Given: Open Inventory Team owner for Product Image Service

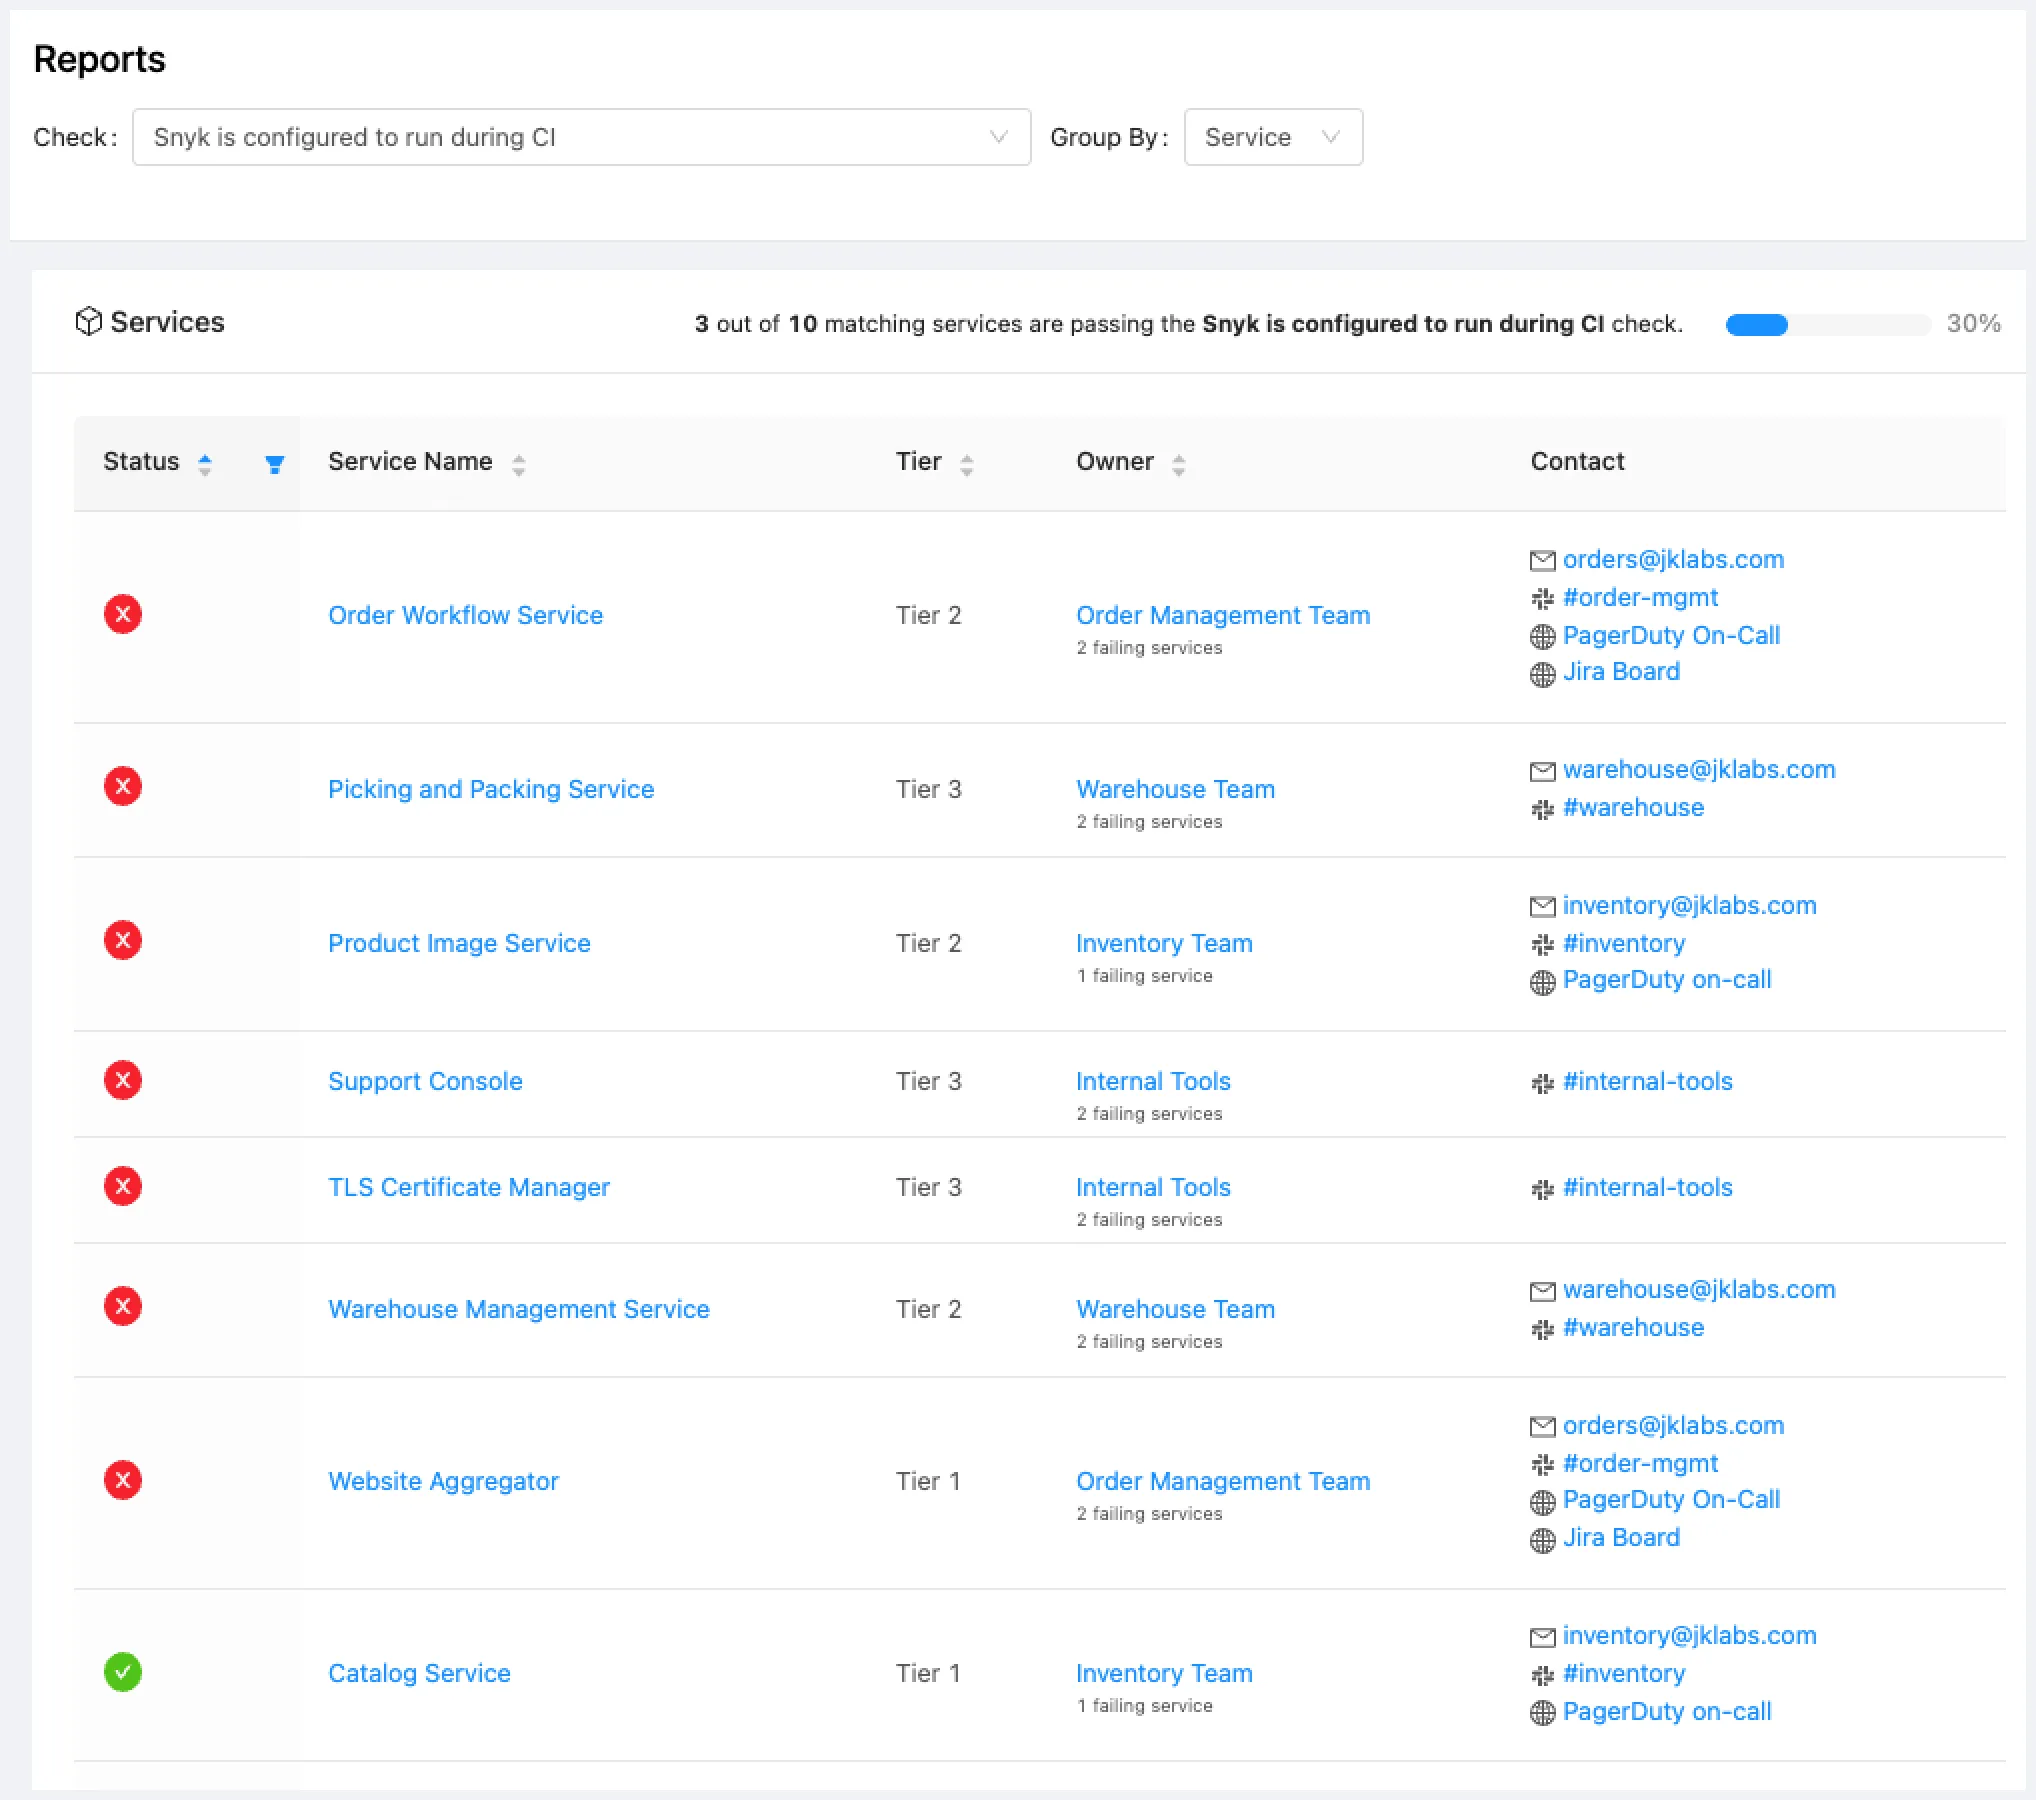Looking at the screenshot, I should point(1164,943).
